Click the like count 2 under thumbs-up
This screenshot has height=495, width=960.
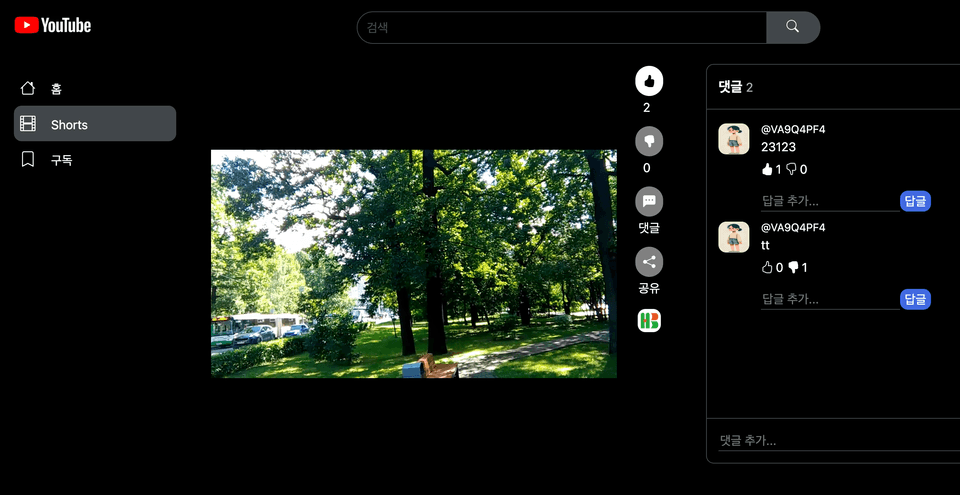(x=647, y=108)
